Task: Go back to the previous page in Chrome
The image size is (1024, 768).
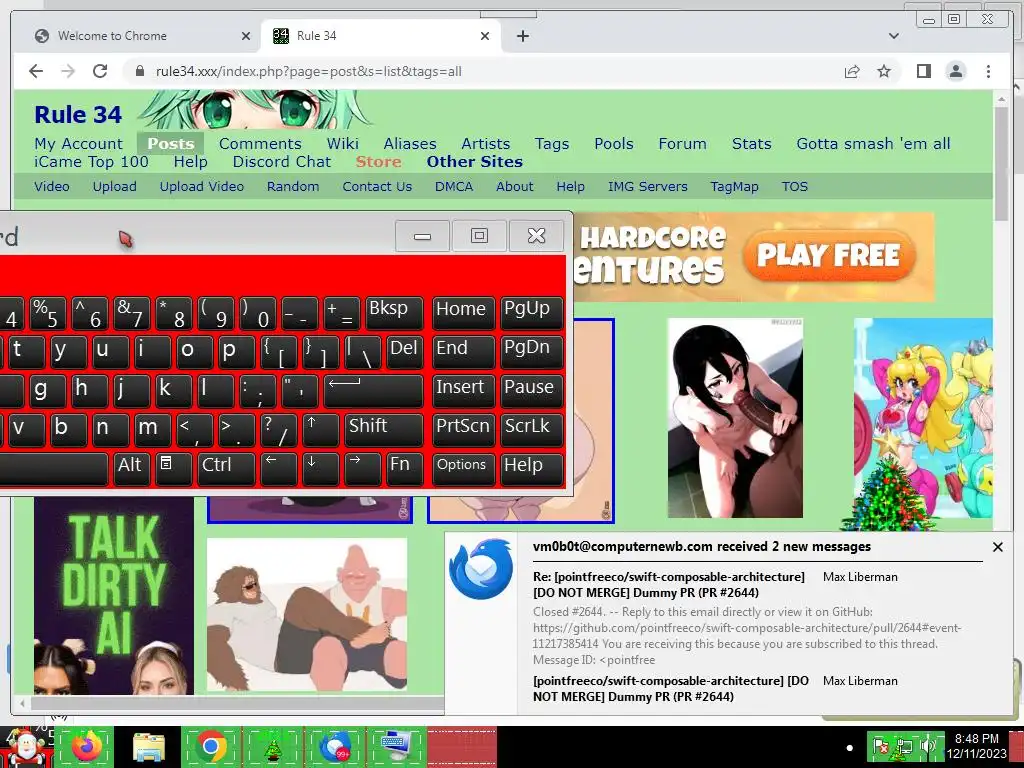Action: click(x=36, y=71)
